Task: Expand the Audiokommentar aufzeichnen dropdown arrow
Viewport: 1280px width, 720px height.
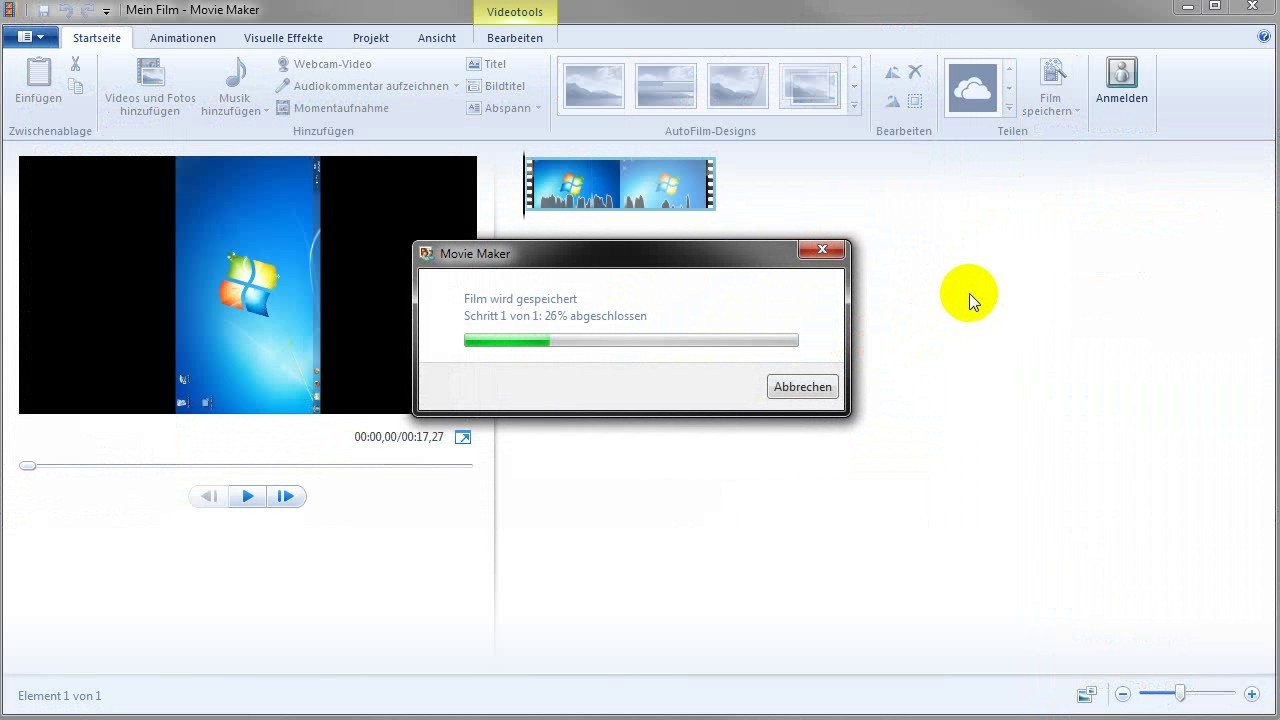Action: pos(456,86)
